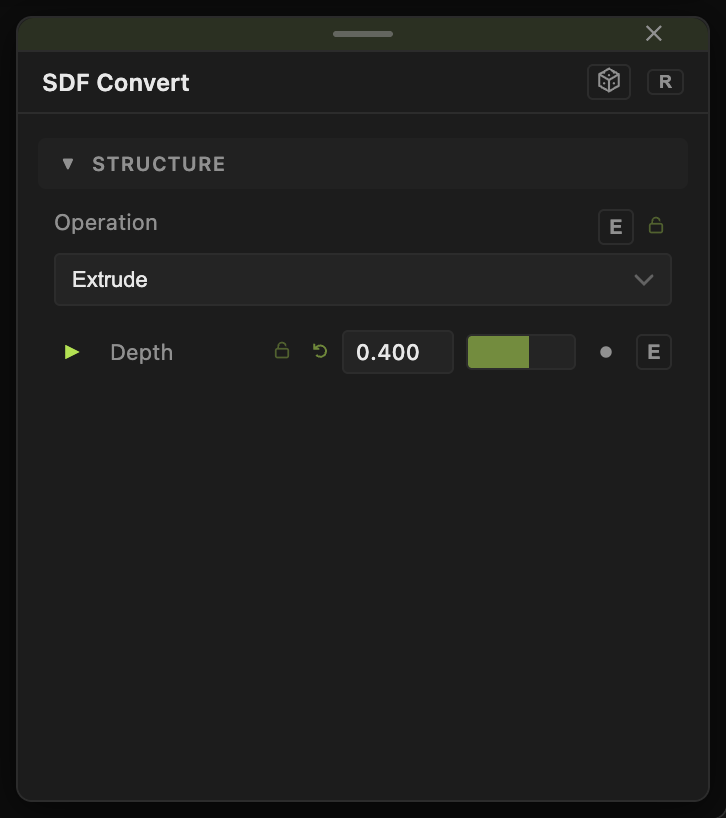Click the Operation label
The height and width of the screenshot is (818, 726).
(106, 223)
